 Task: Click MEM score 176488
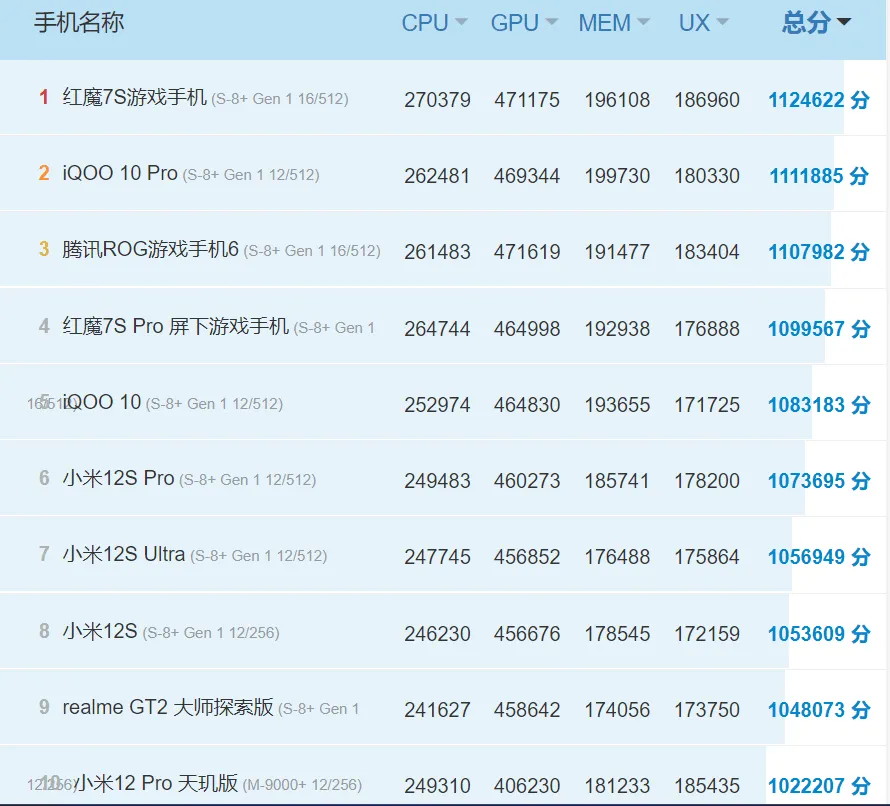[x=617, y=557]
